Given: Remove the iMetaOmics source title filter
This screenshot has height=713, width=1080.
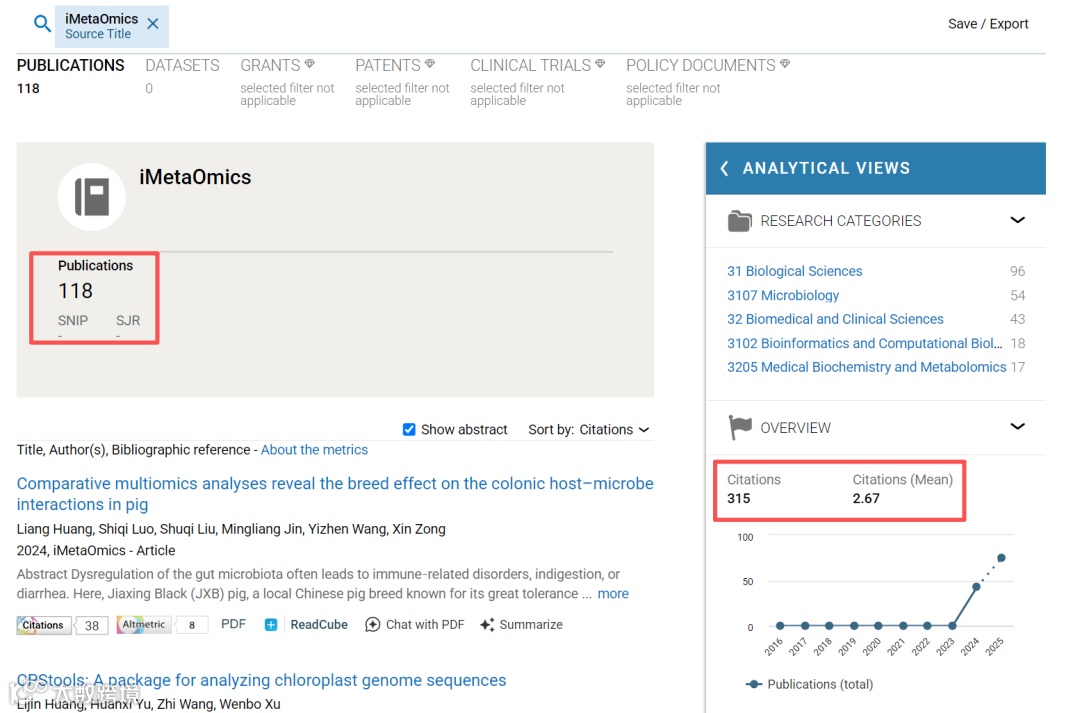Looking at the screenshot, I should point(153,24).
